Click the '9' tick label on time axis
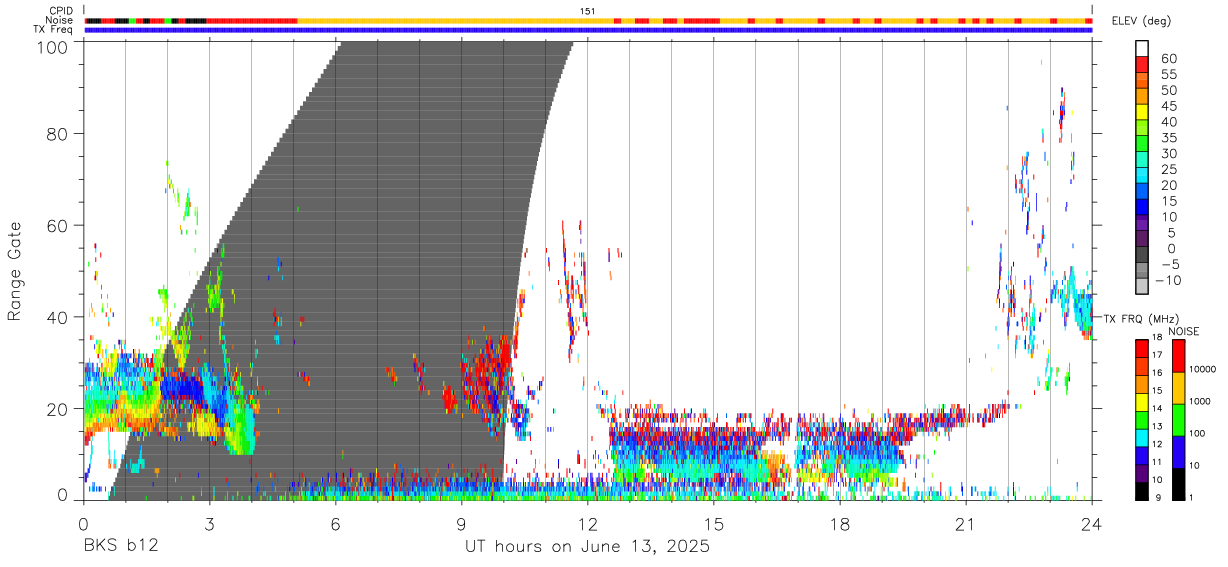This screenshot has height=567, width=1228. (461, 523)
